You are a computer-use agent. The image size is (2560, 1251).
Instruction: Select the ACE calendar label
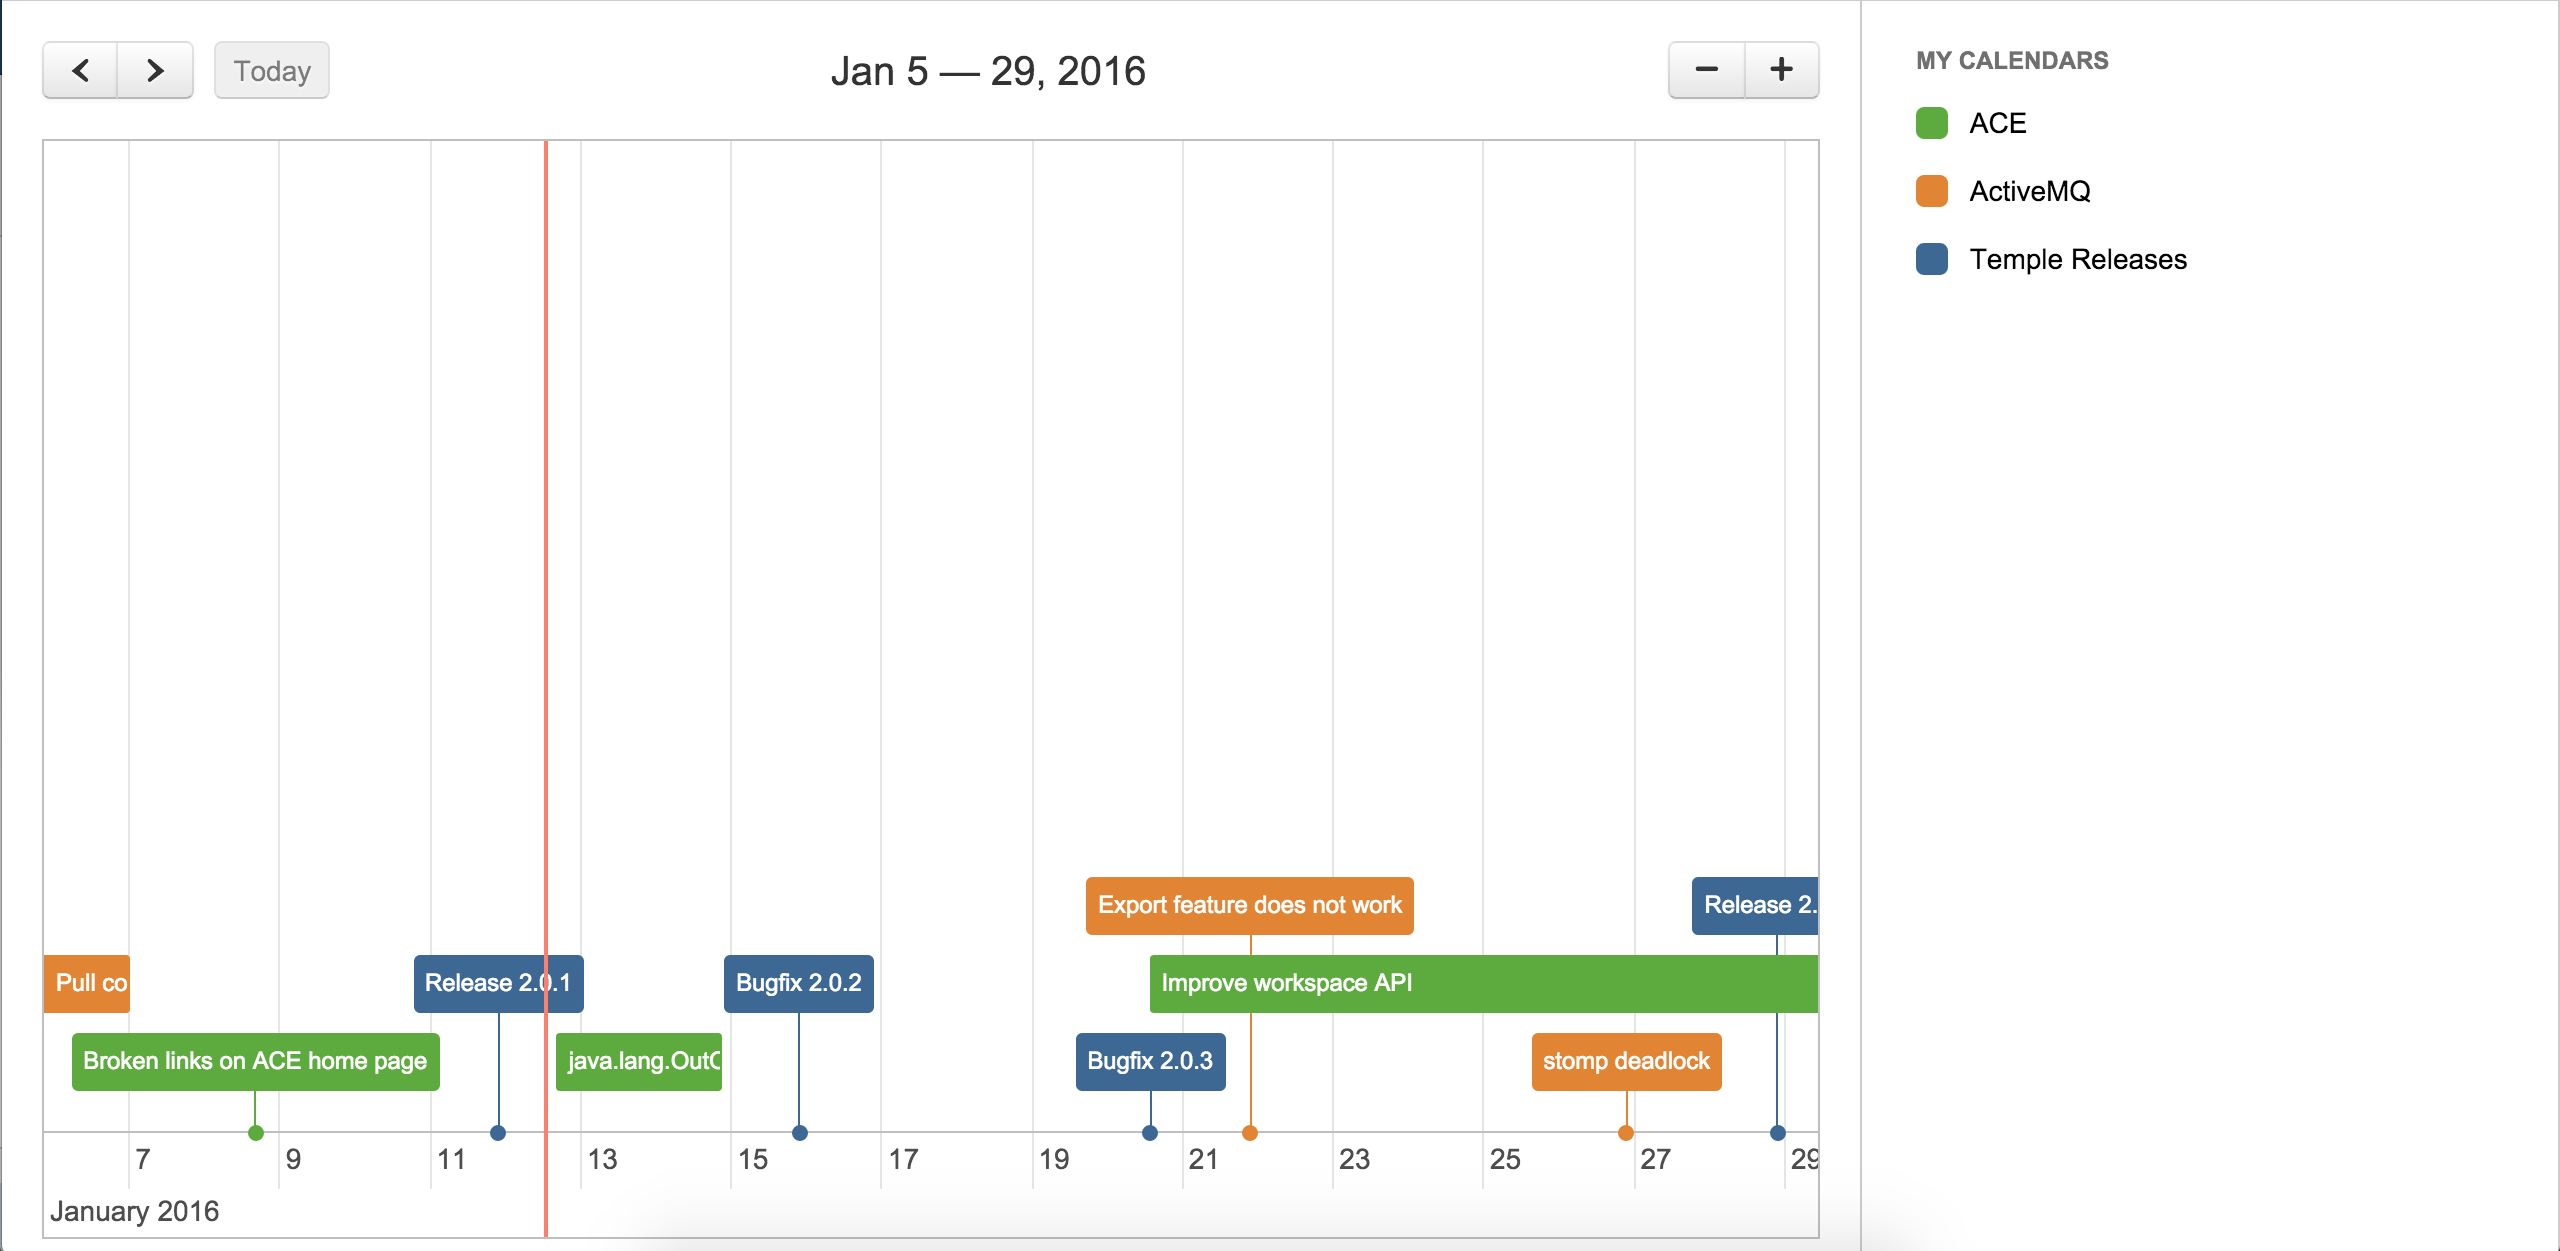pos(1997,123)
